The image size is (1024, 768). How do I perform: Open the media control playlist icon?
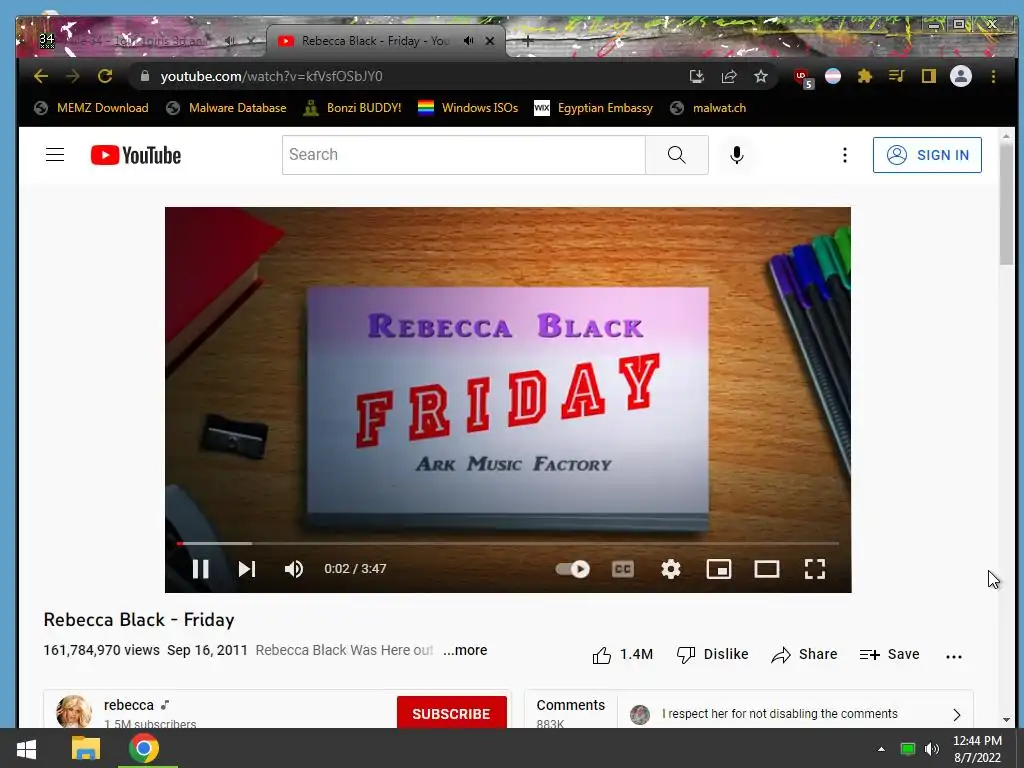tap(897, 76)
